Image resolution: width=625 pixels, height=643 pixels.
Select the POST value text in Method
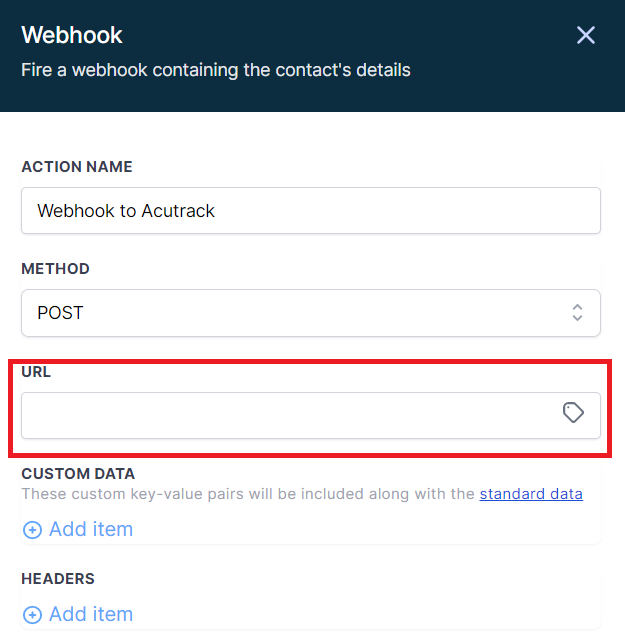[60, 313]
